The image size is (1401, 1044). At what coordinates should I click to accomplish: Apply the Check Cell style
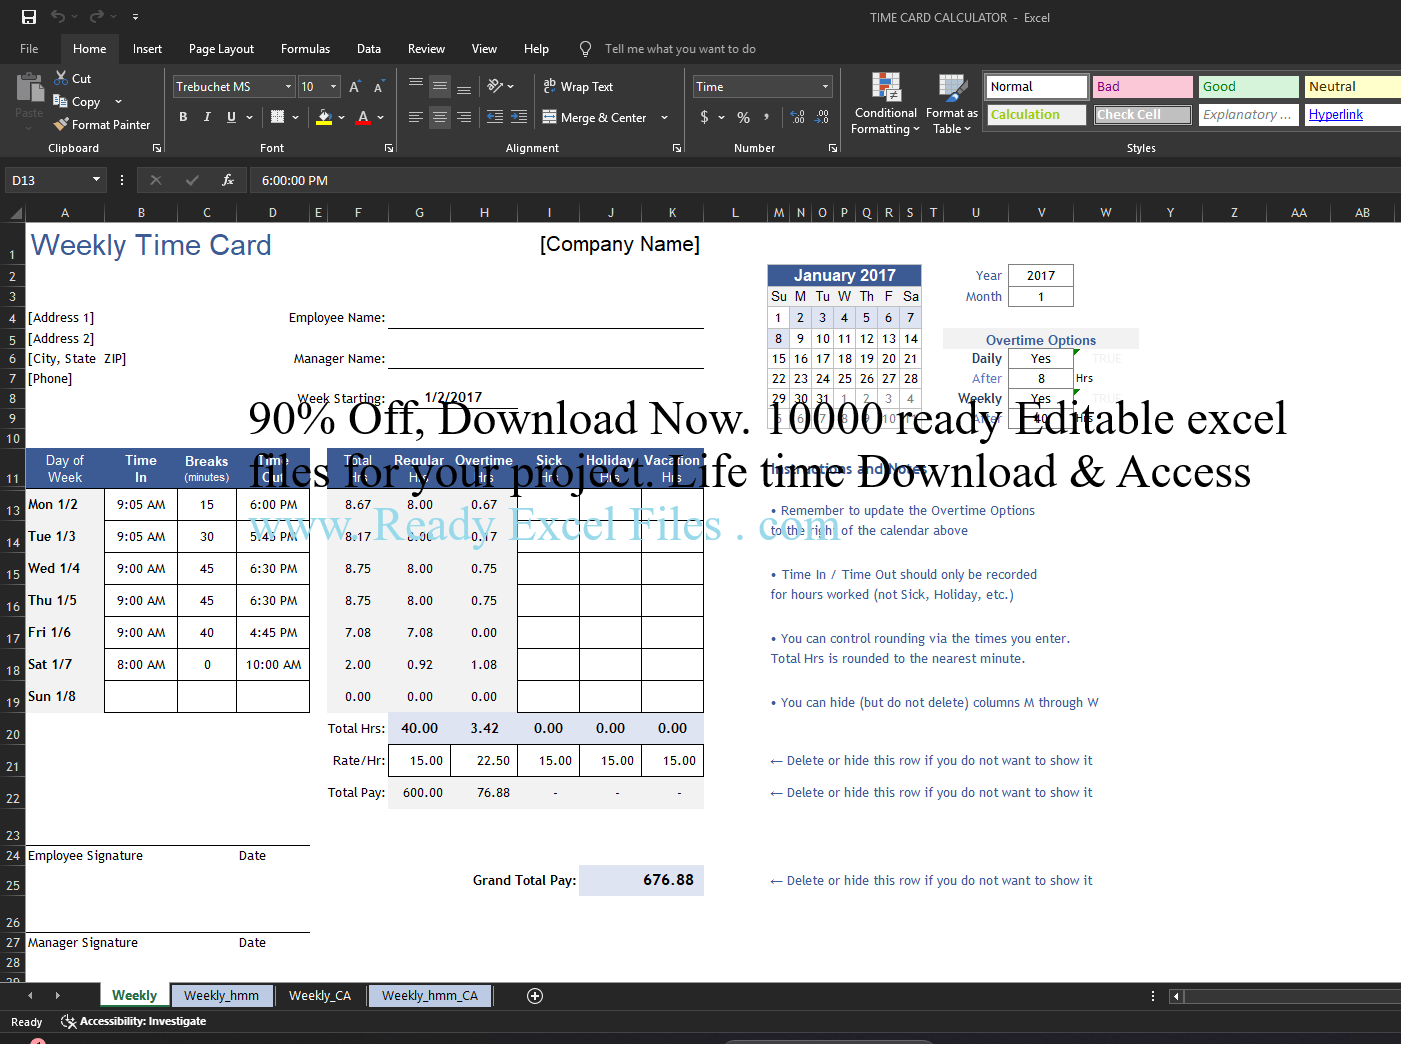[x=1143, y=115]
